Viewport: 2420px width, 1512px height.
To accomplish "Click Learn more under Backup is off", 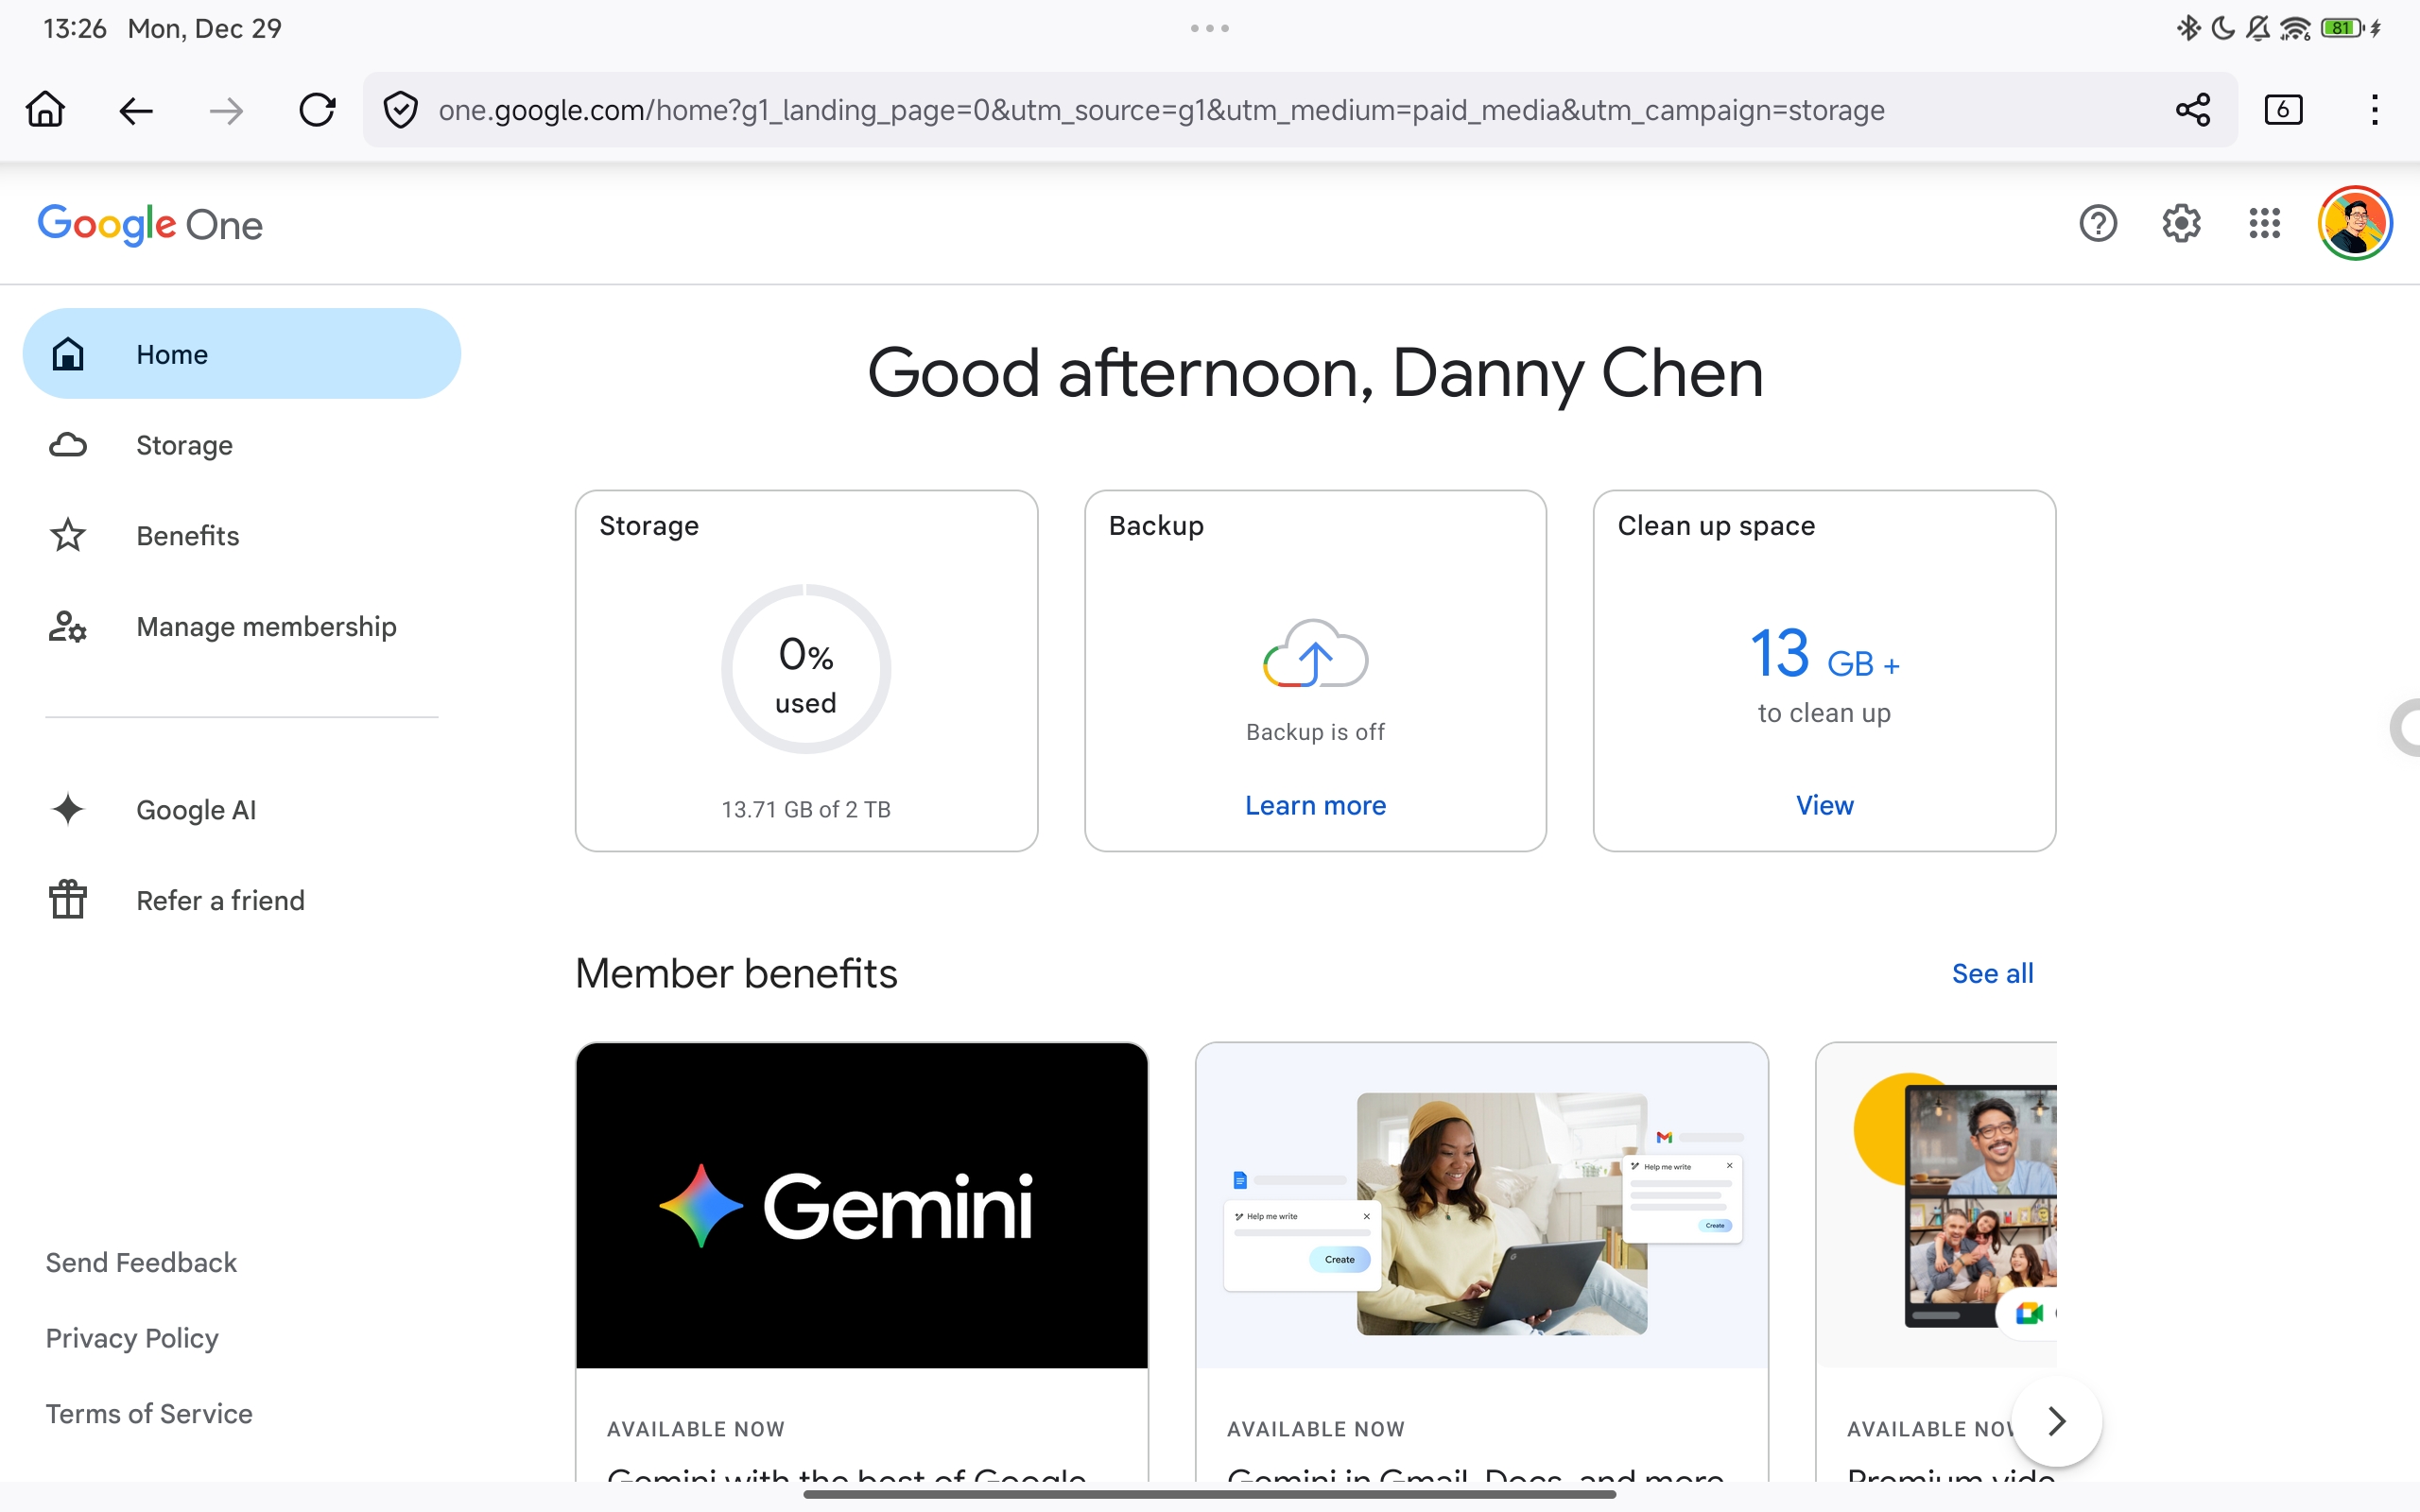I will click(1315, 805).
